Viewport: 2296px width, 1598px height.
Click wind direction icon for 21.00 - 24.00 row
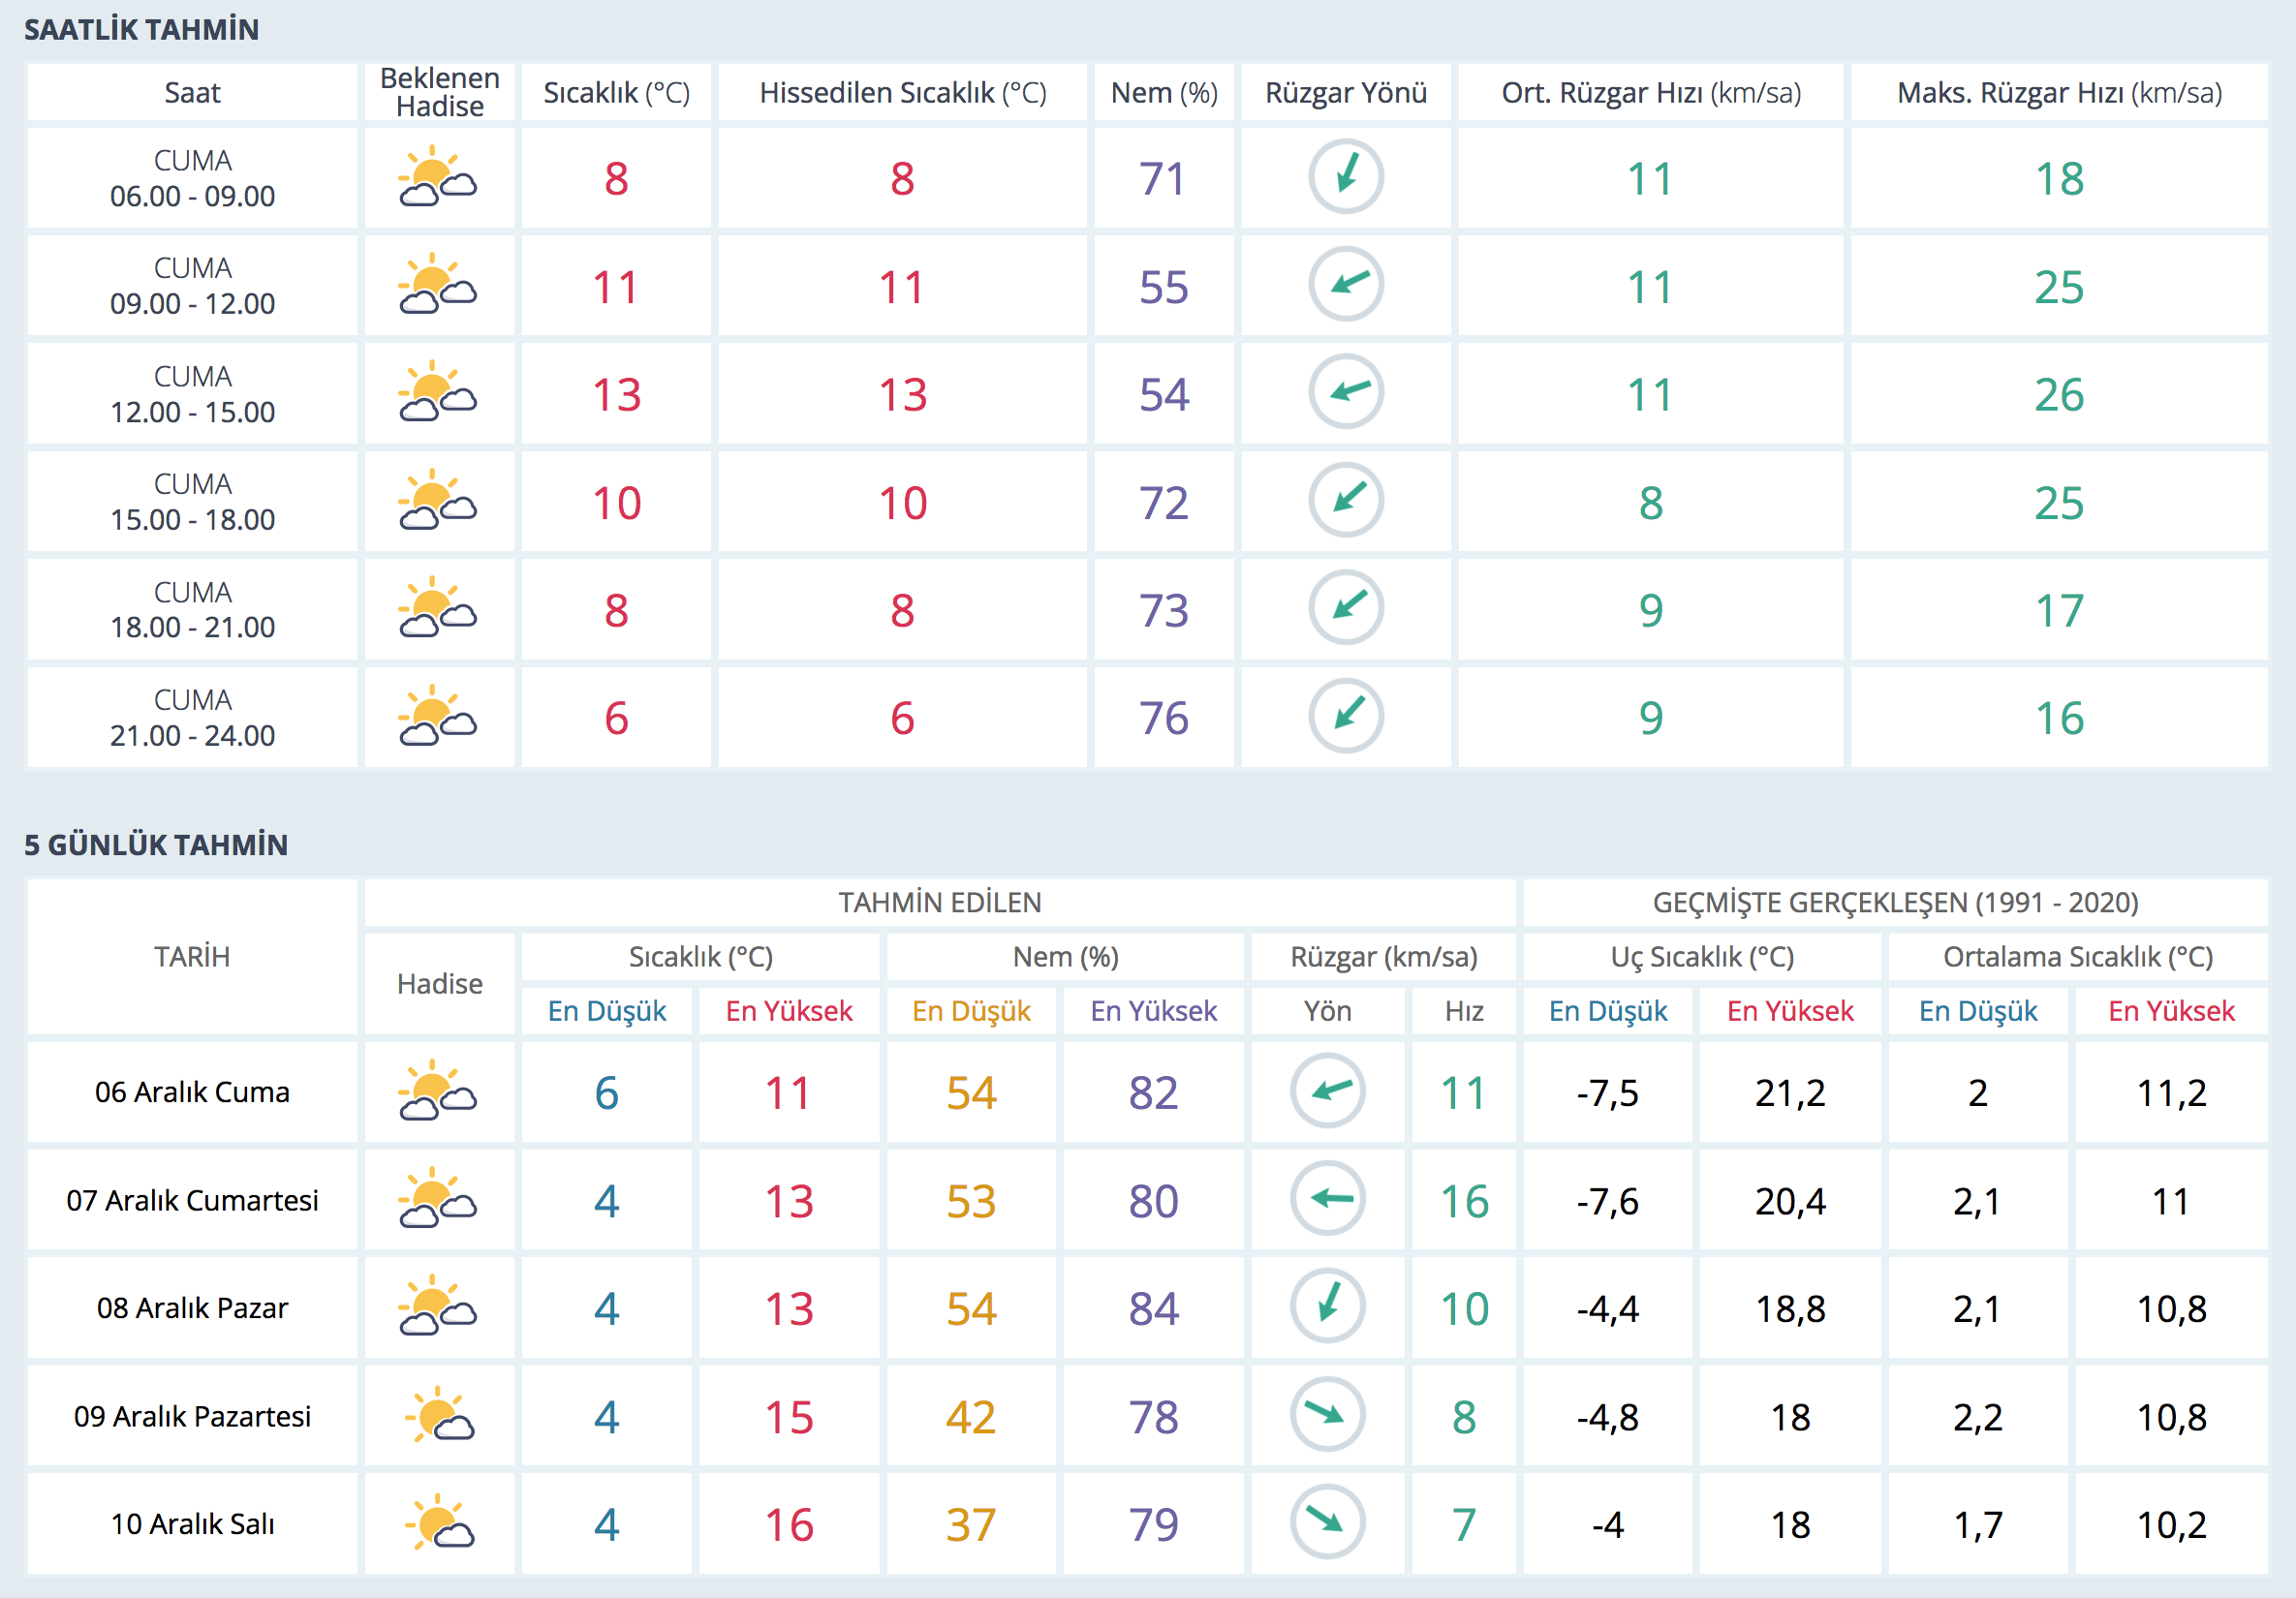tap(1345, 716)
